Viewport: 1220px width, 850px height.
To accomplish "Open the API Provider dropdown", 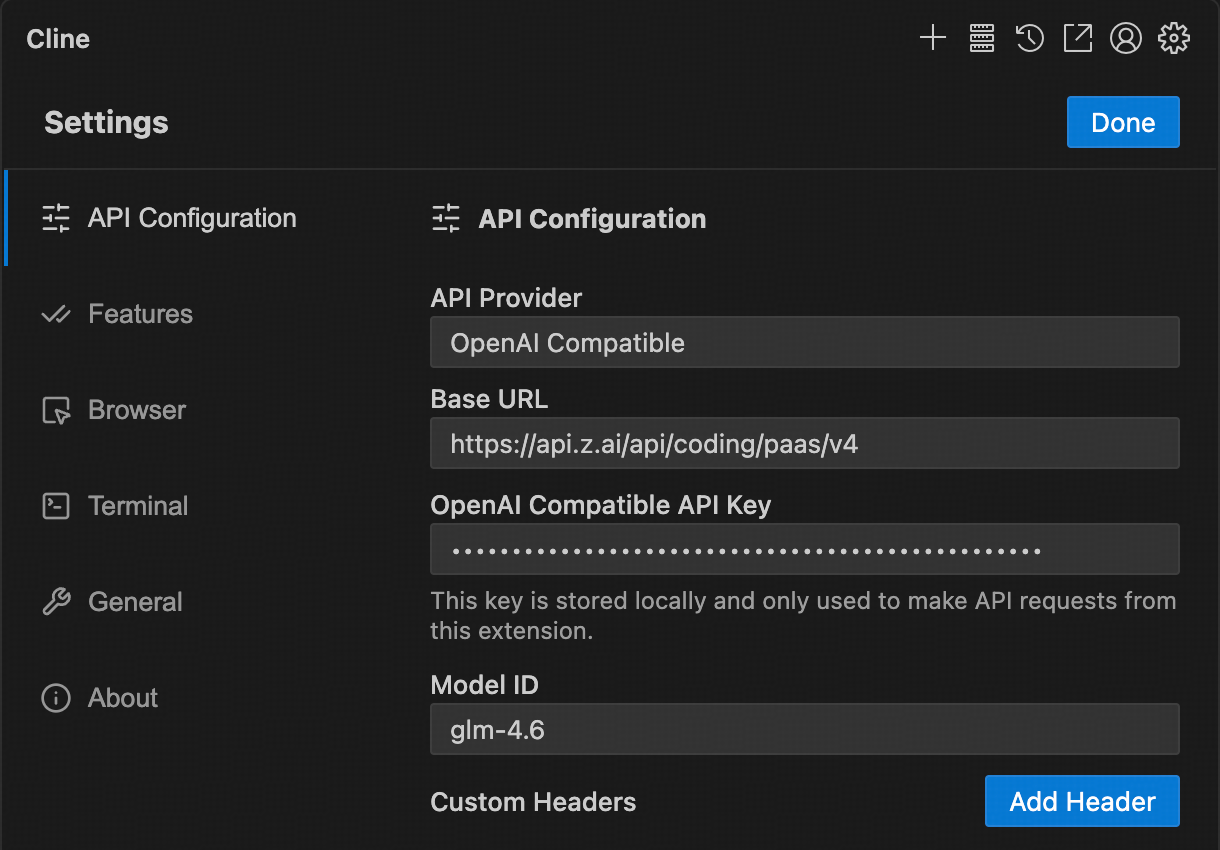I will pyautogui.click(x=804, y=343).
